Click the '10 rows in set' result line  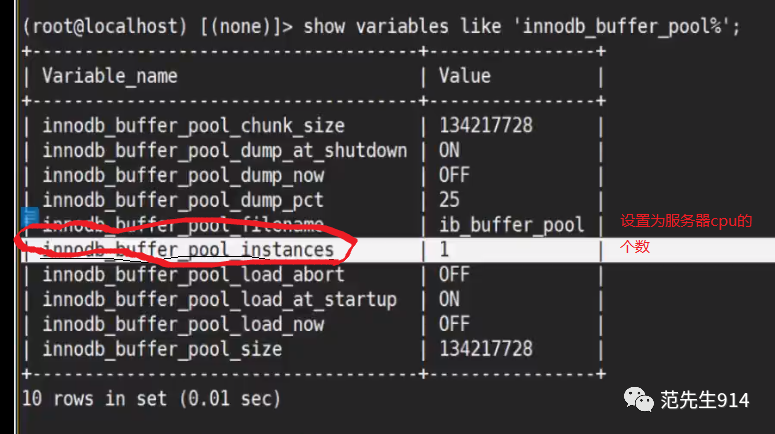click(151, 398)
